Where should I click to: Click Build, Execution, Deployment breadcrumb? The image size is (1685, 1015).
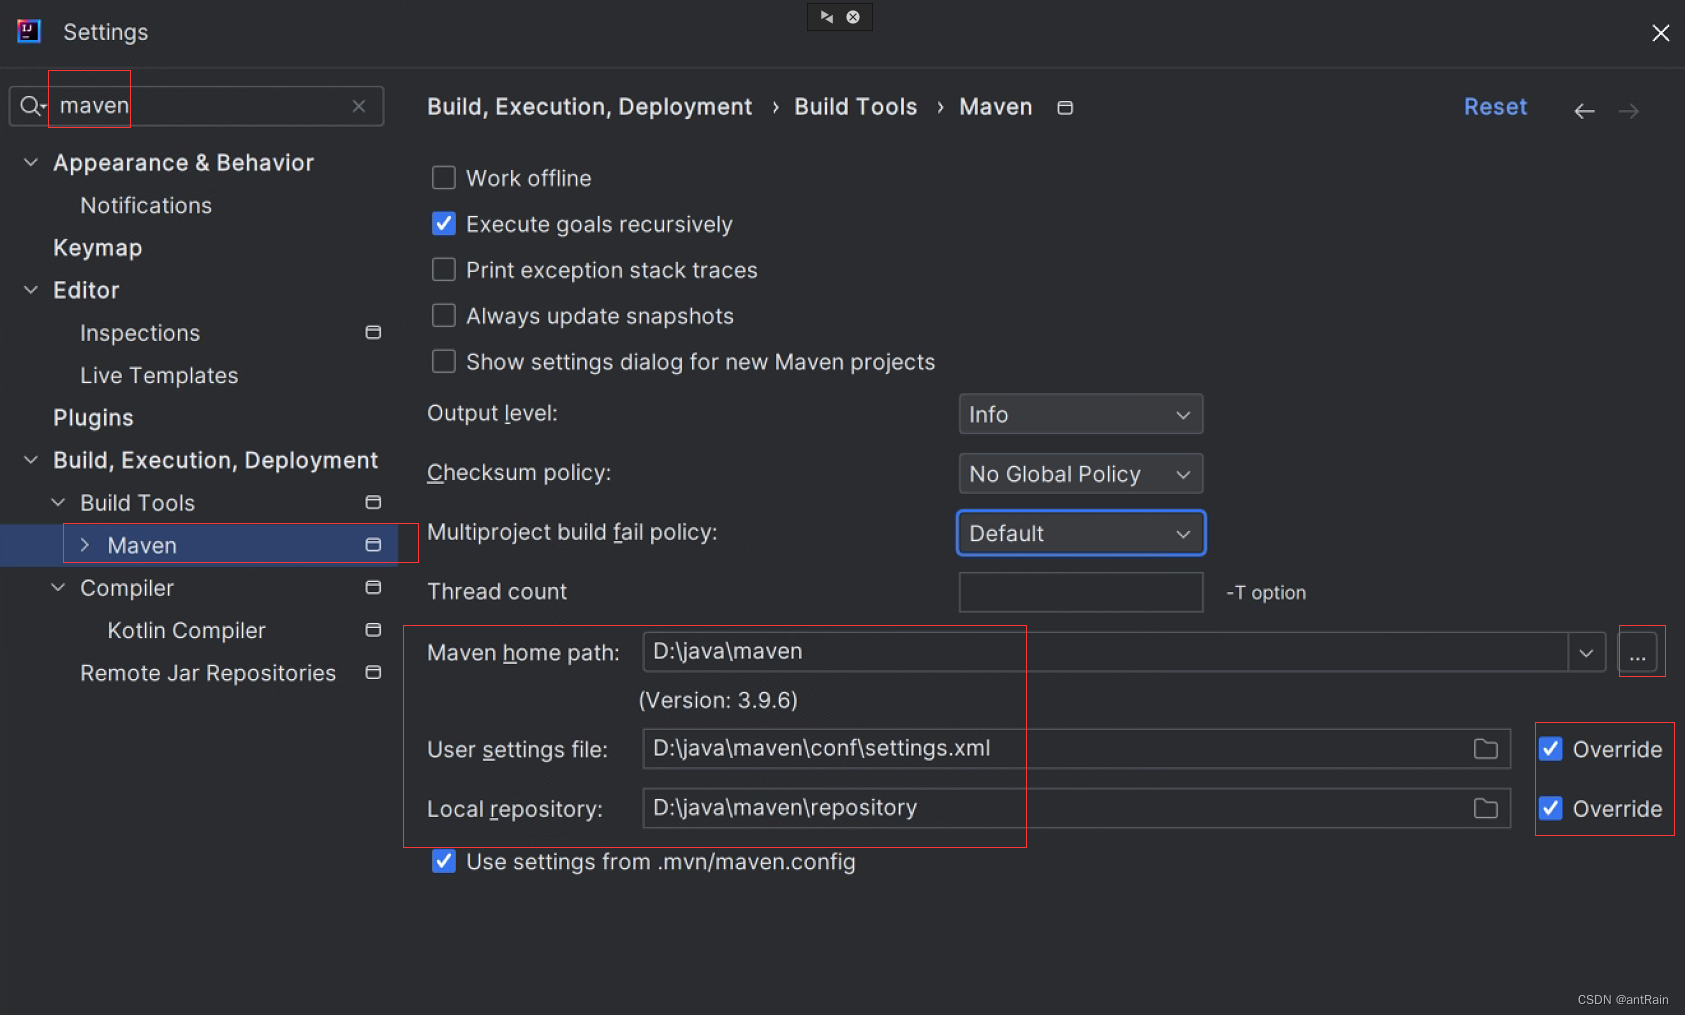pyautogui.click(x=589, y=107)
